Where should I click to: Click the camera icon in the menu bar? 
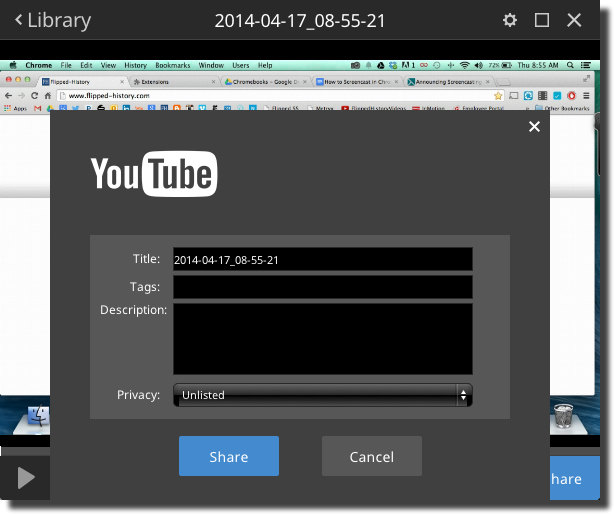tap(355, 65)
